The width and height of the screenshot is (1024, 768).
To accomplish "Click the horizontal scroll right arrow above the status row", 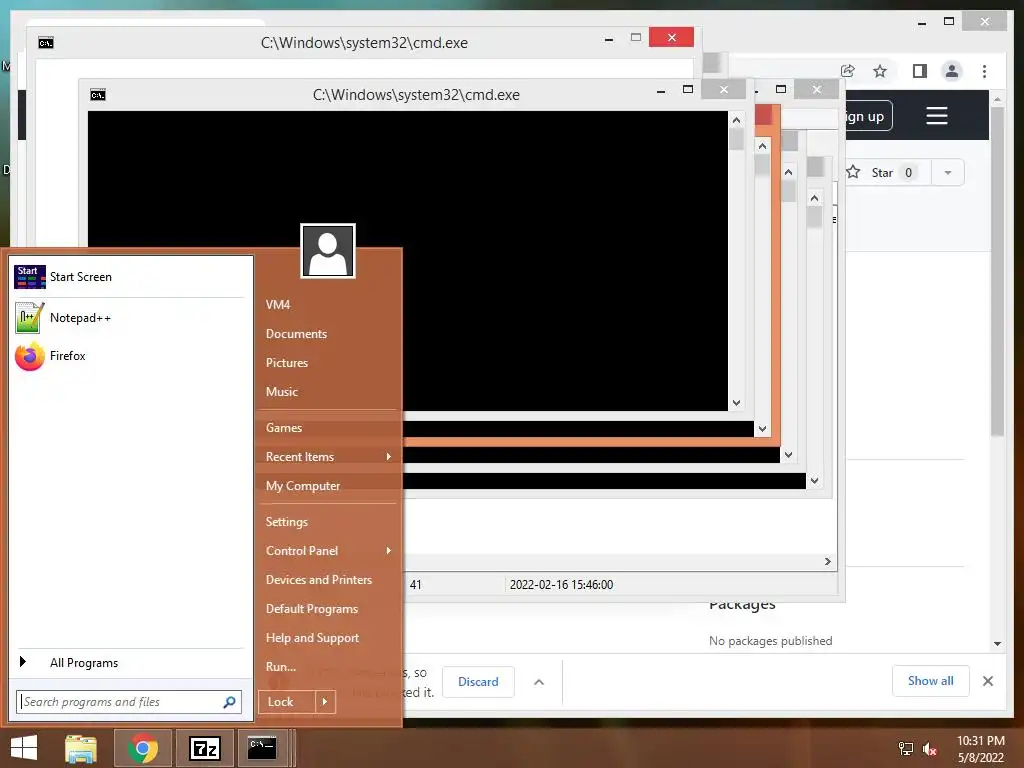I will point(827,562).
